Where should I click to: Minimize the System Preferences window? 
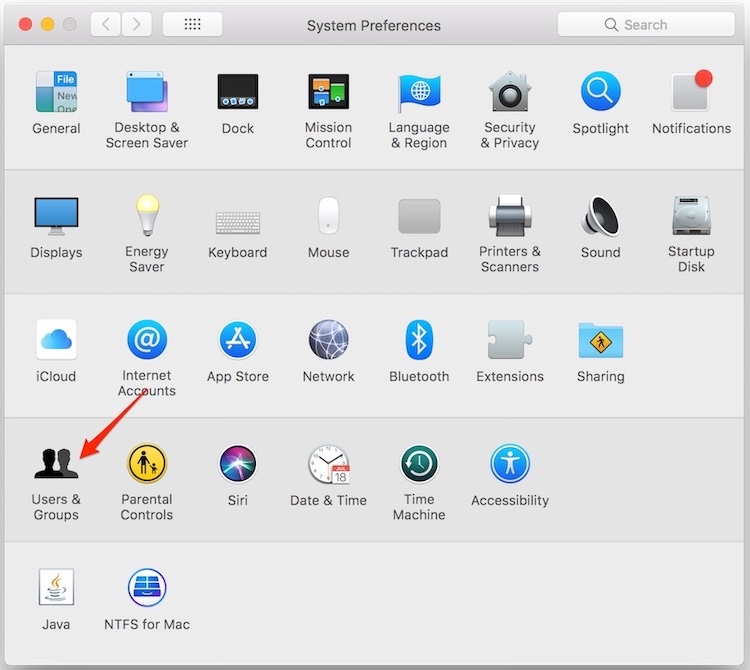(47, 24)
